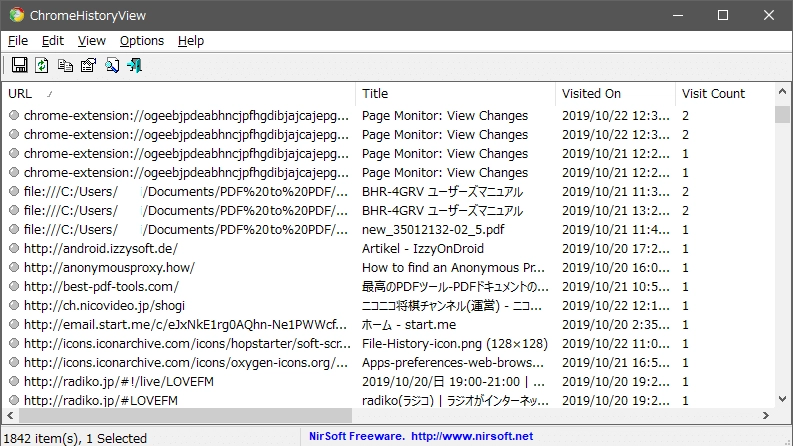Sort by the URL column header
Screen dimensions: 793x446
tap(179, 94)
